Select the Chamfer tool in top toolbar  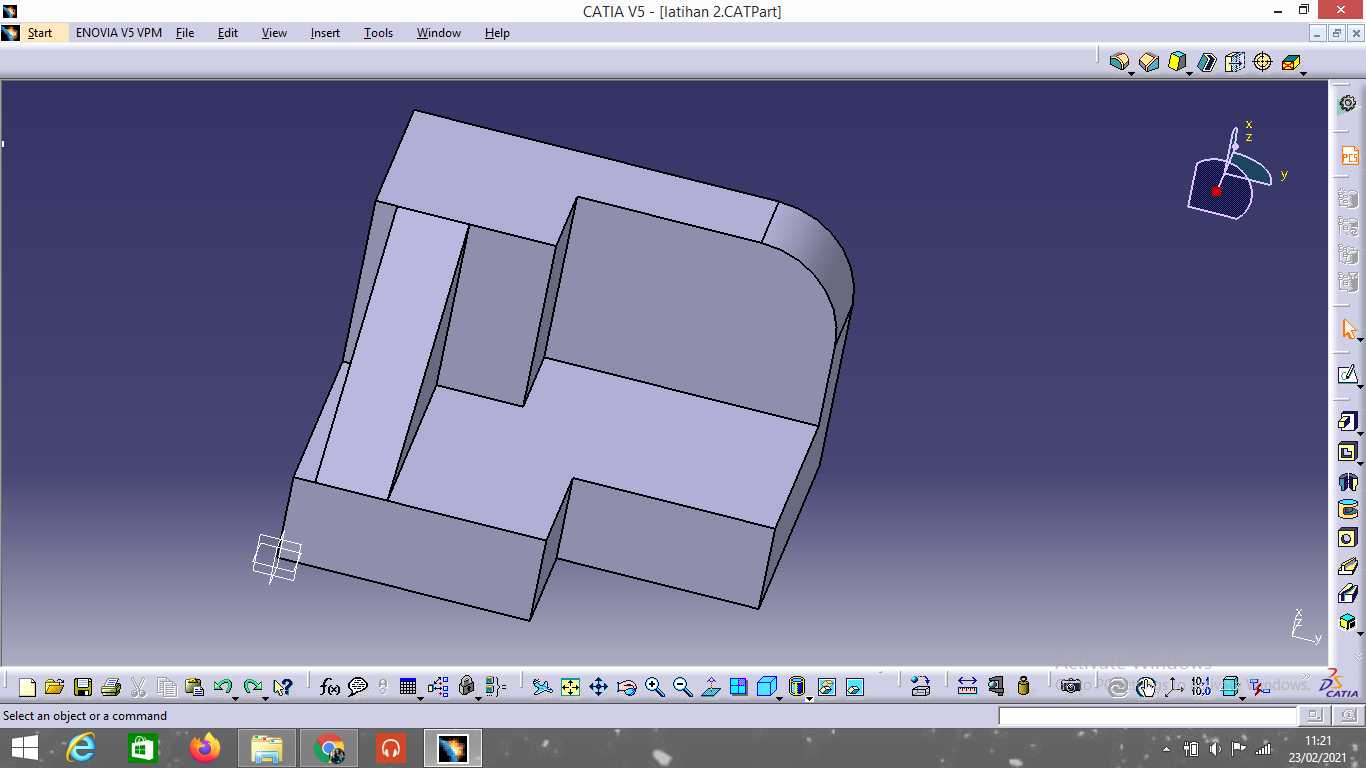click(1149, 62)
